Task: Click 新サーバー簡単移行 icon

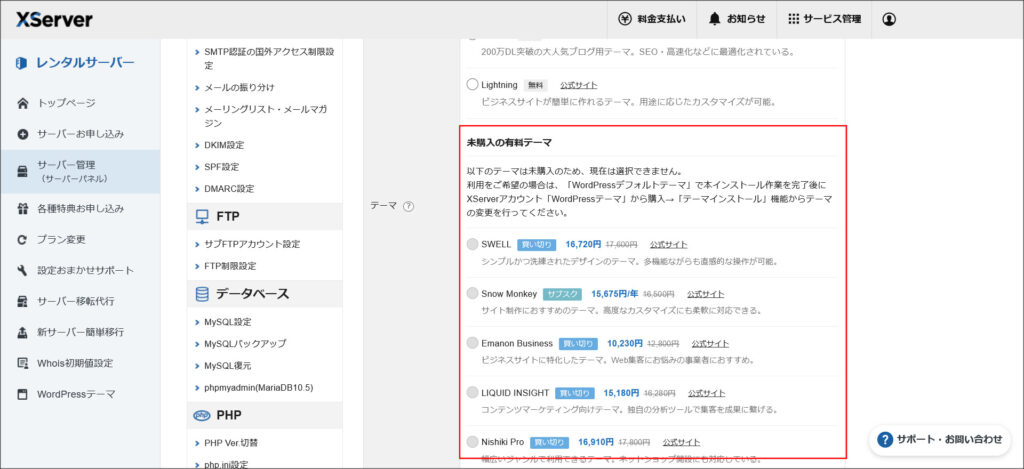Action: point(23,332)
